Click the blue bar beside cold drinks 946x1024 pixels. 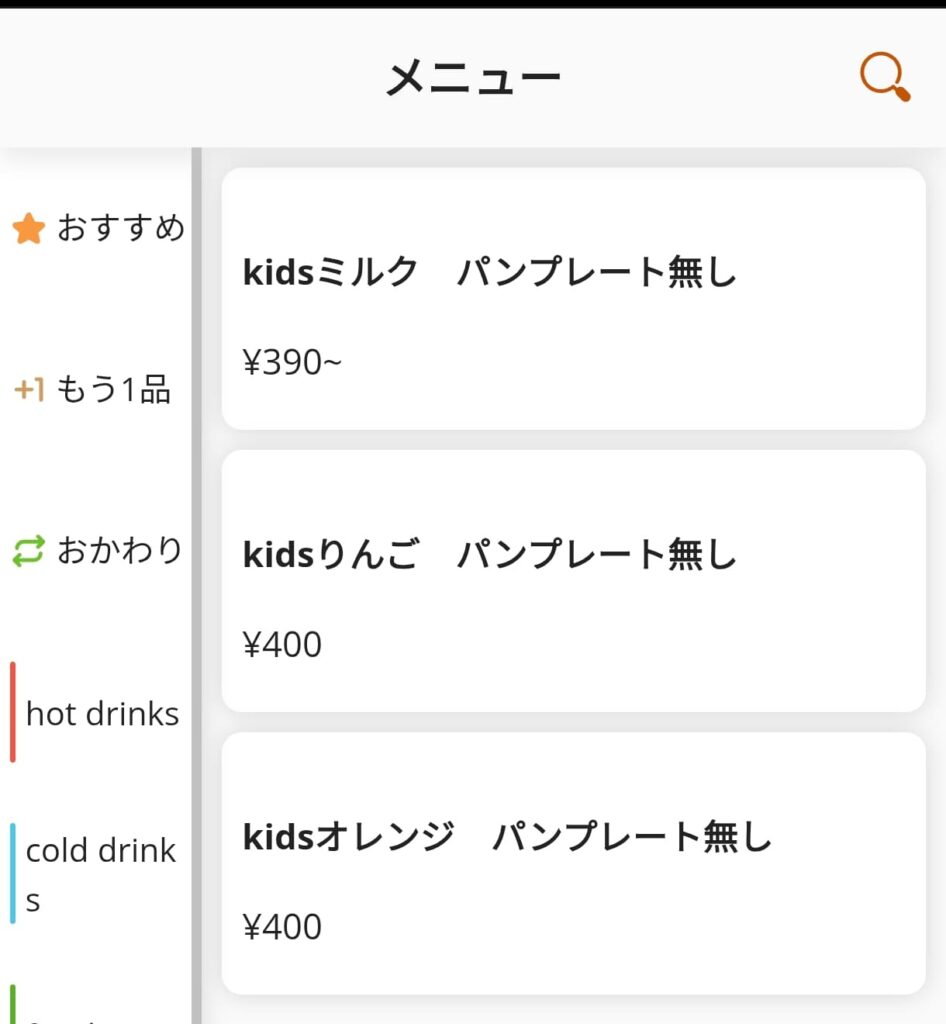click(12, 873)
